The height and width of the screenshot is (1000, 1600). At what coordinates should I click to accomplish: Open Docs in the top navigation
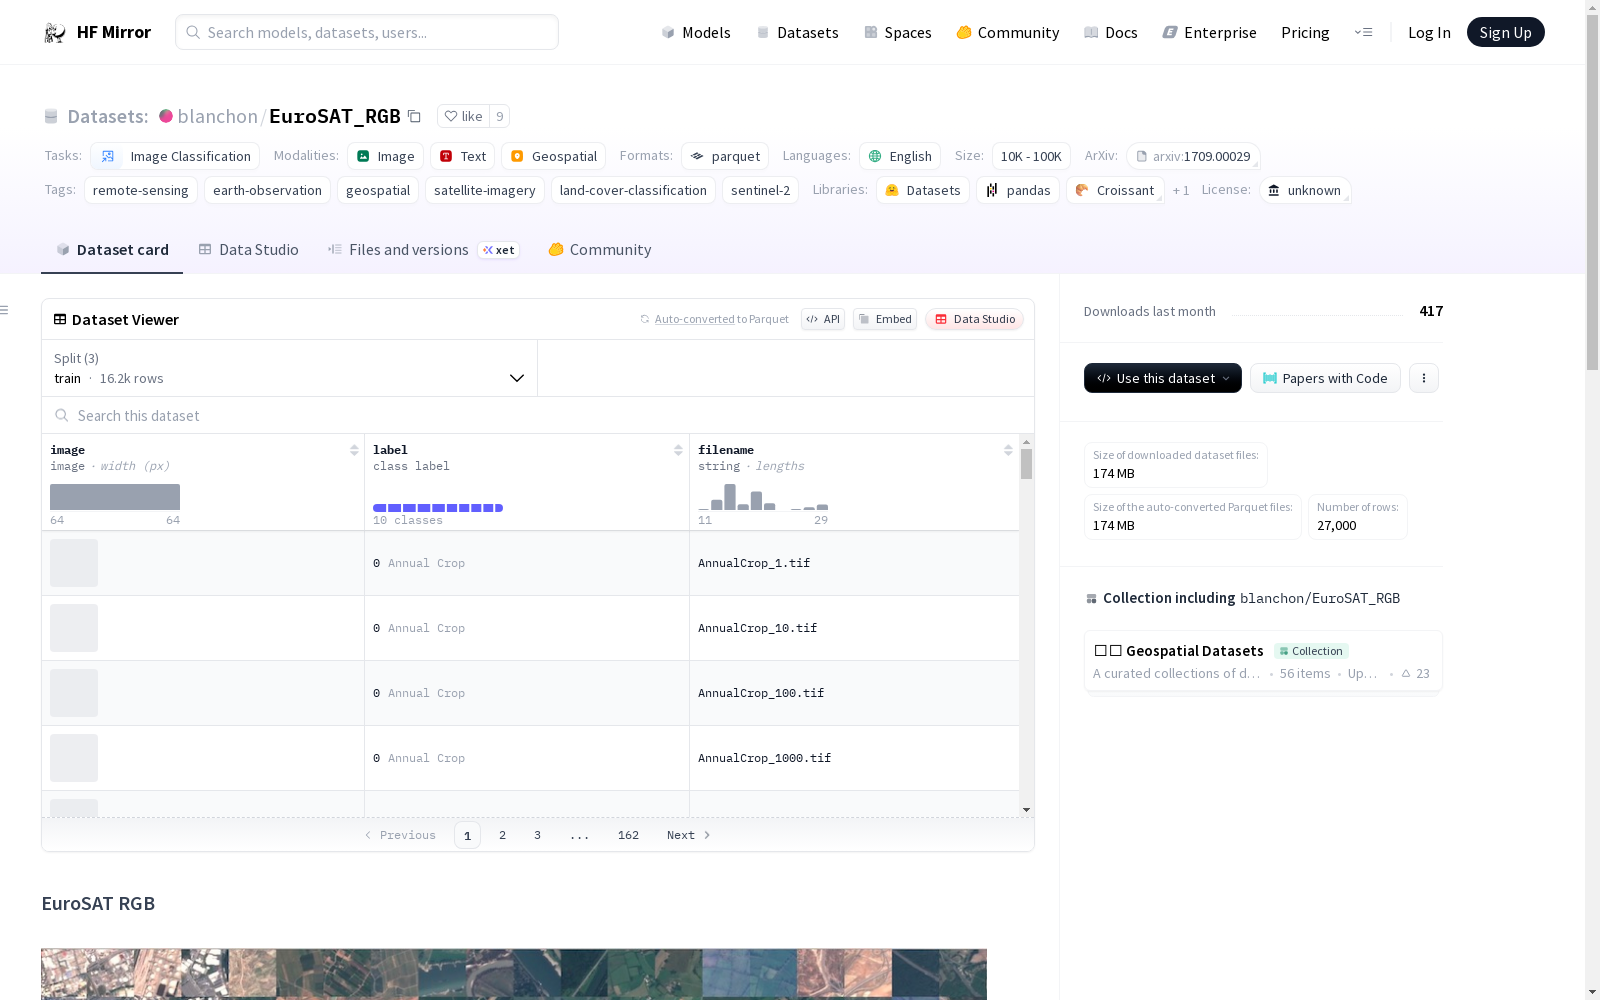click(x=1111, y=32)
